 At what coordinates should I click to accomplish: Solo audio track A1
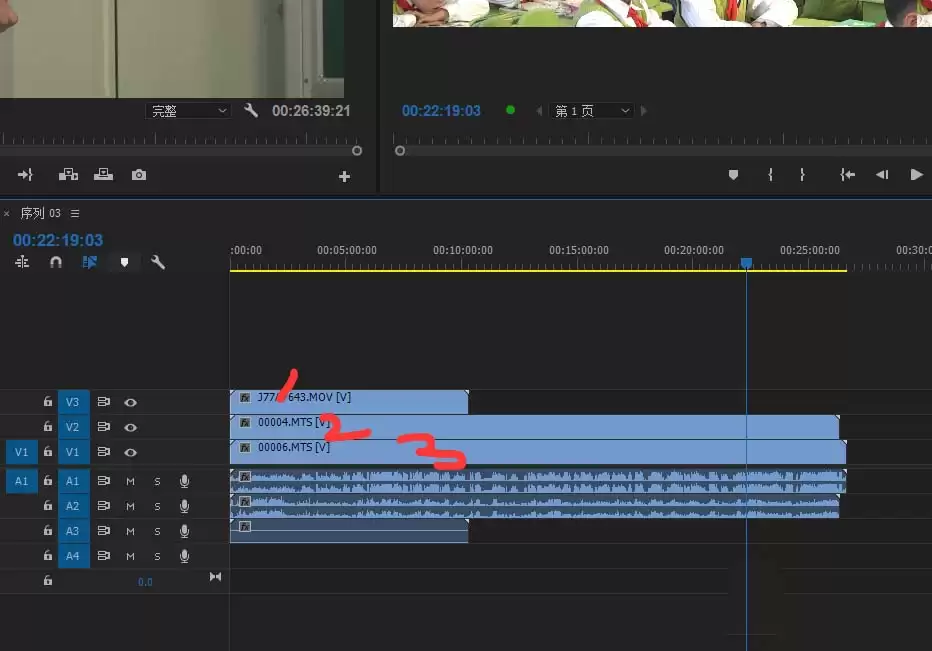tap(157, 481)
